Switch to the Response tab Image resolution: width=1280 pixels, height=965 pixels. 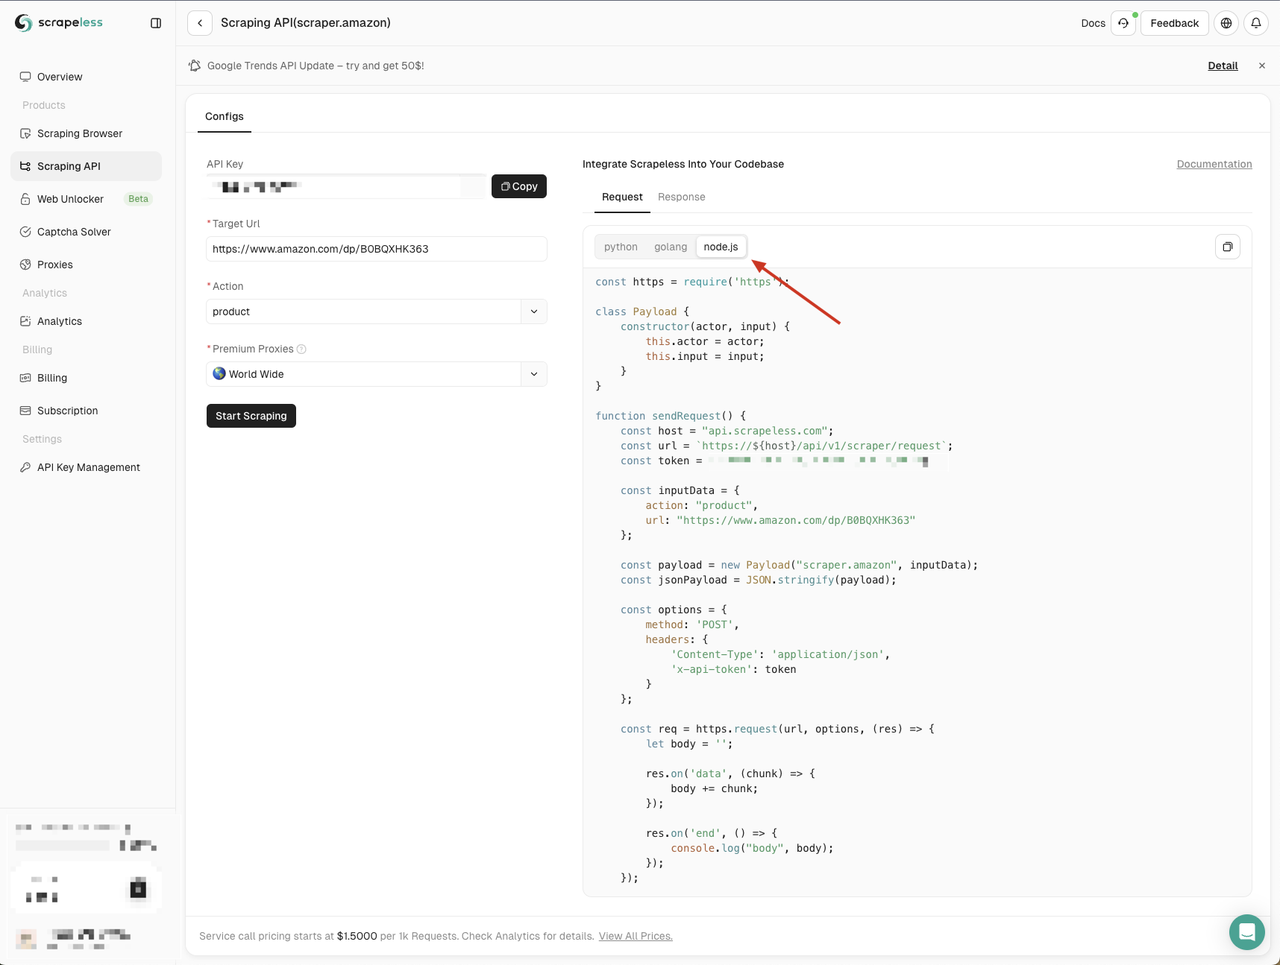tap(682, 197)
